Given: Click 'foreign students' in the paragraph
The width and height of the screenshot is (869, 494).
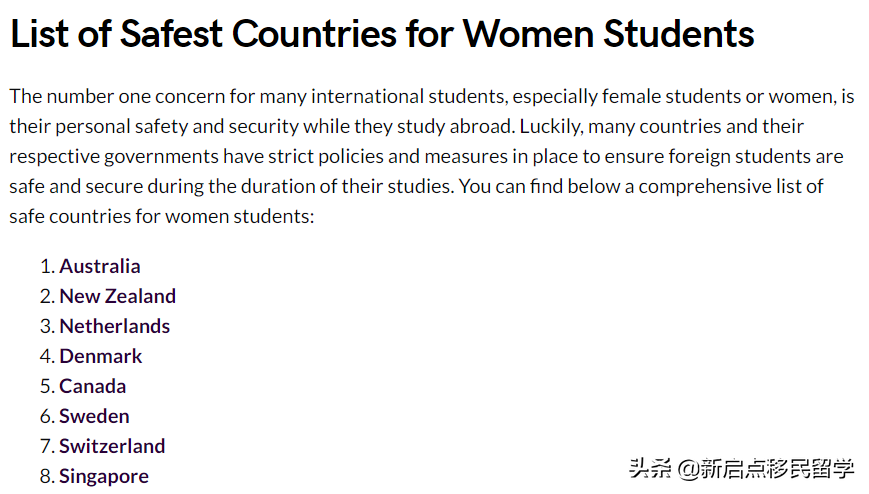Looking at the screenshot, I should (x=736, y=157).
